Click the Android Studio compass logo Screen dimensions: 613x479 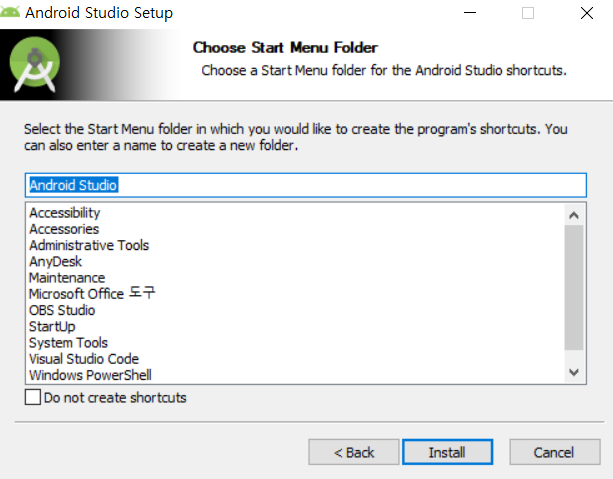tap(35, 65)
